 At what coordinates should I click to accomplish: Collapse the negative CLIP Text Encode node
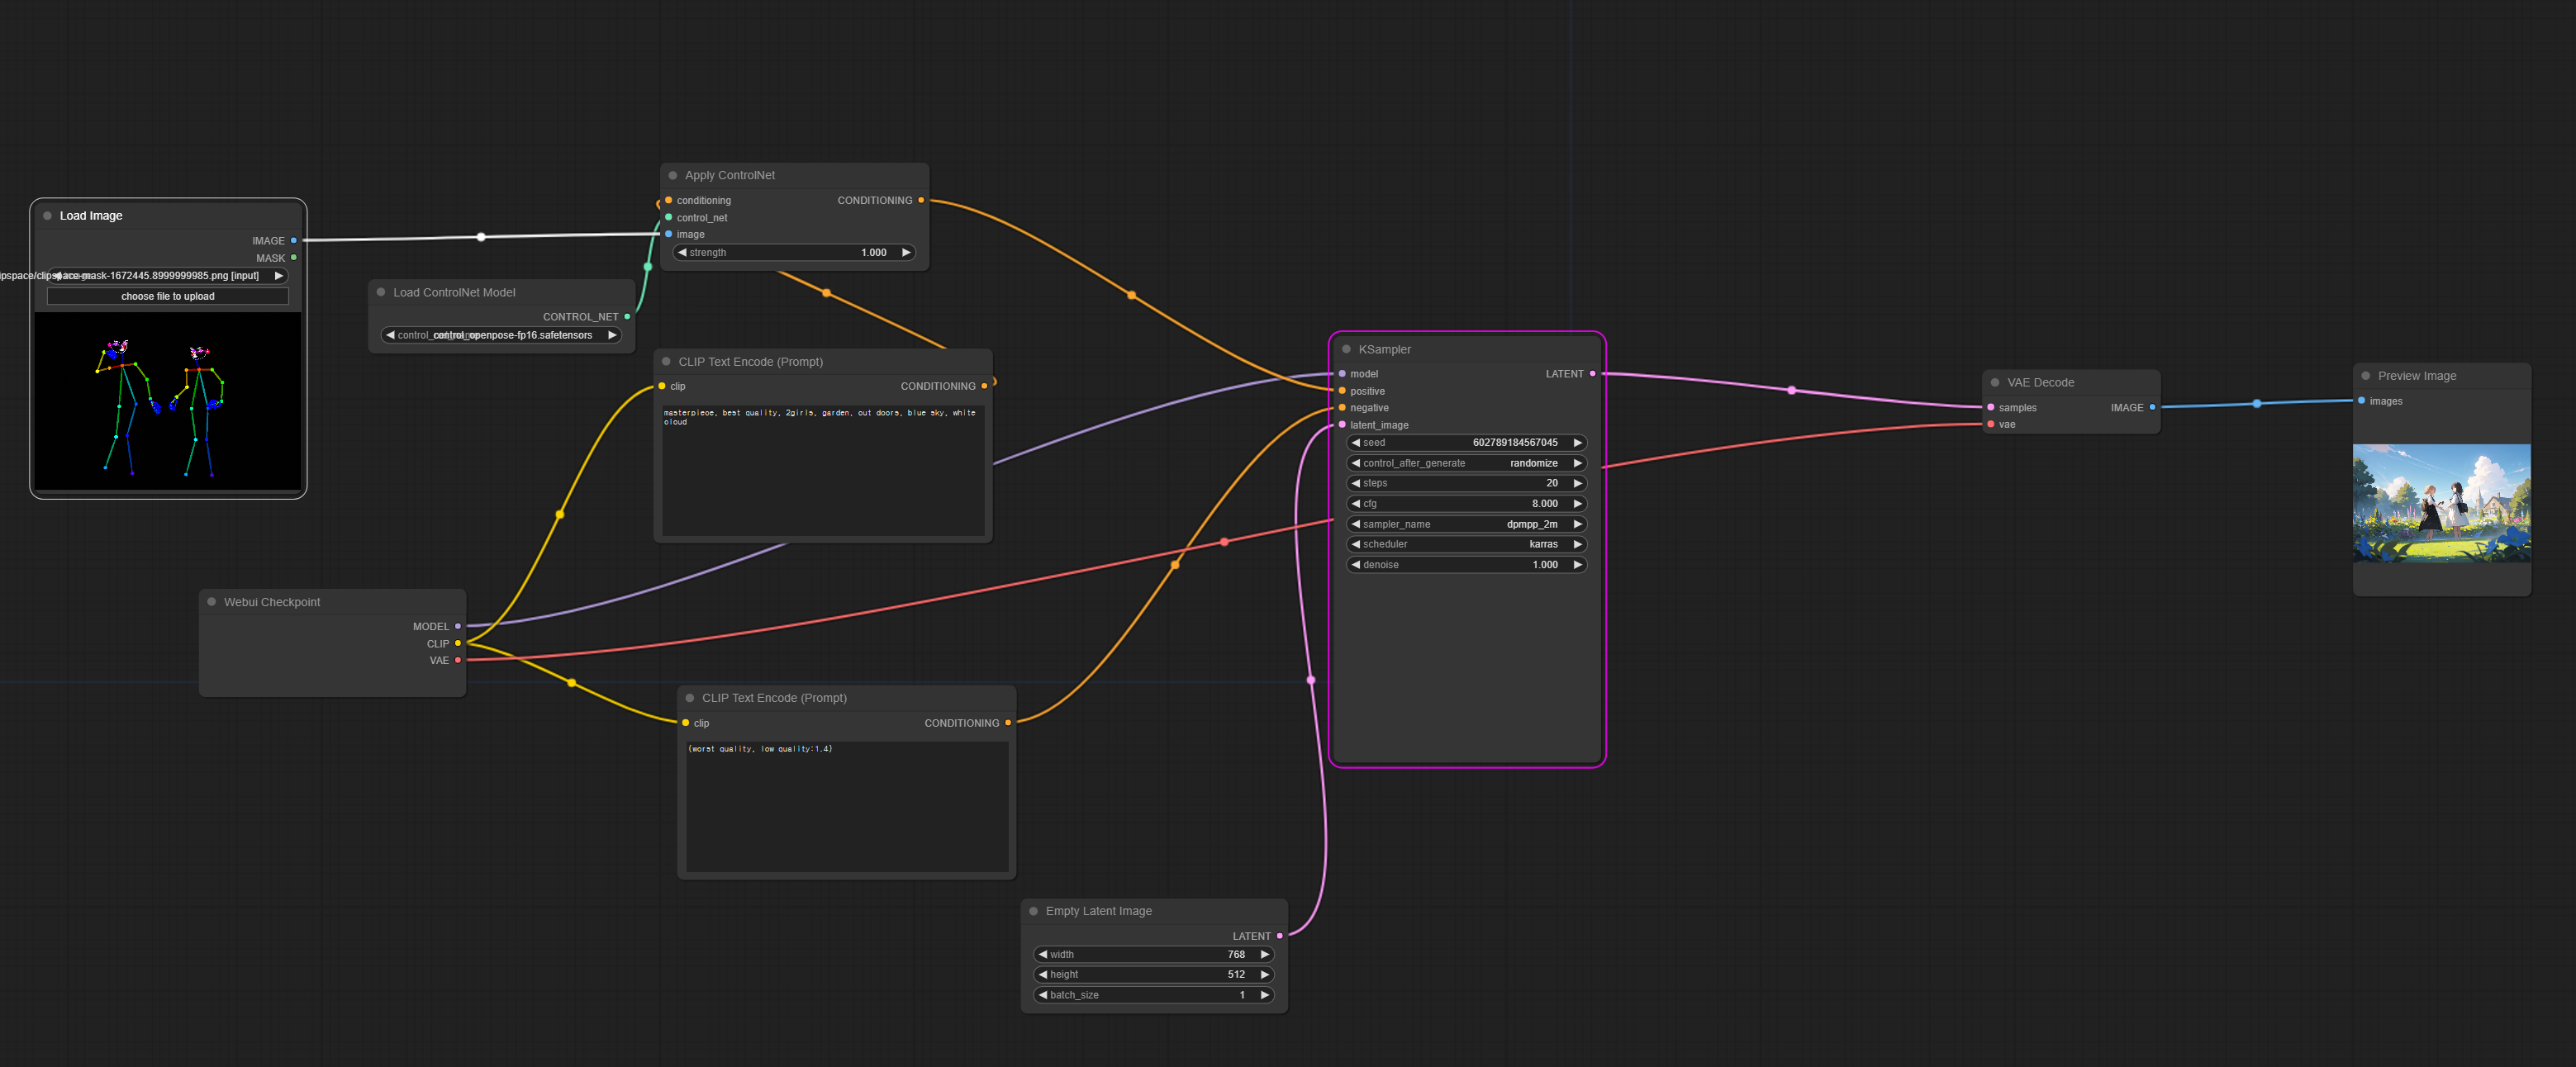[691, 697]
